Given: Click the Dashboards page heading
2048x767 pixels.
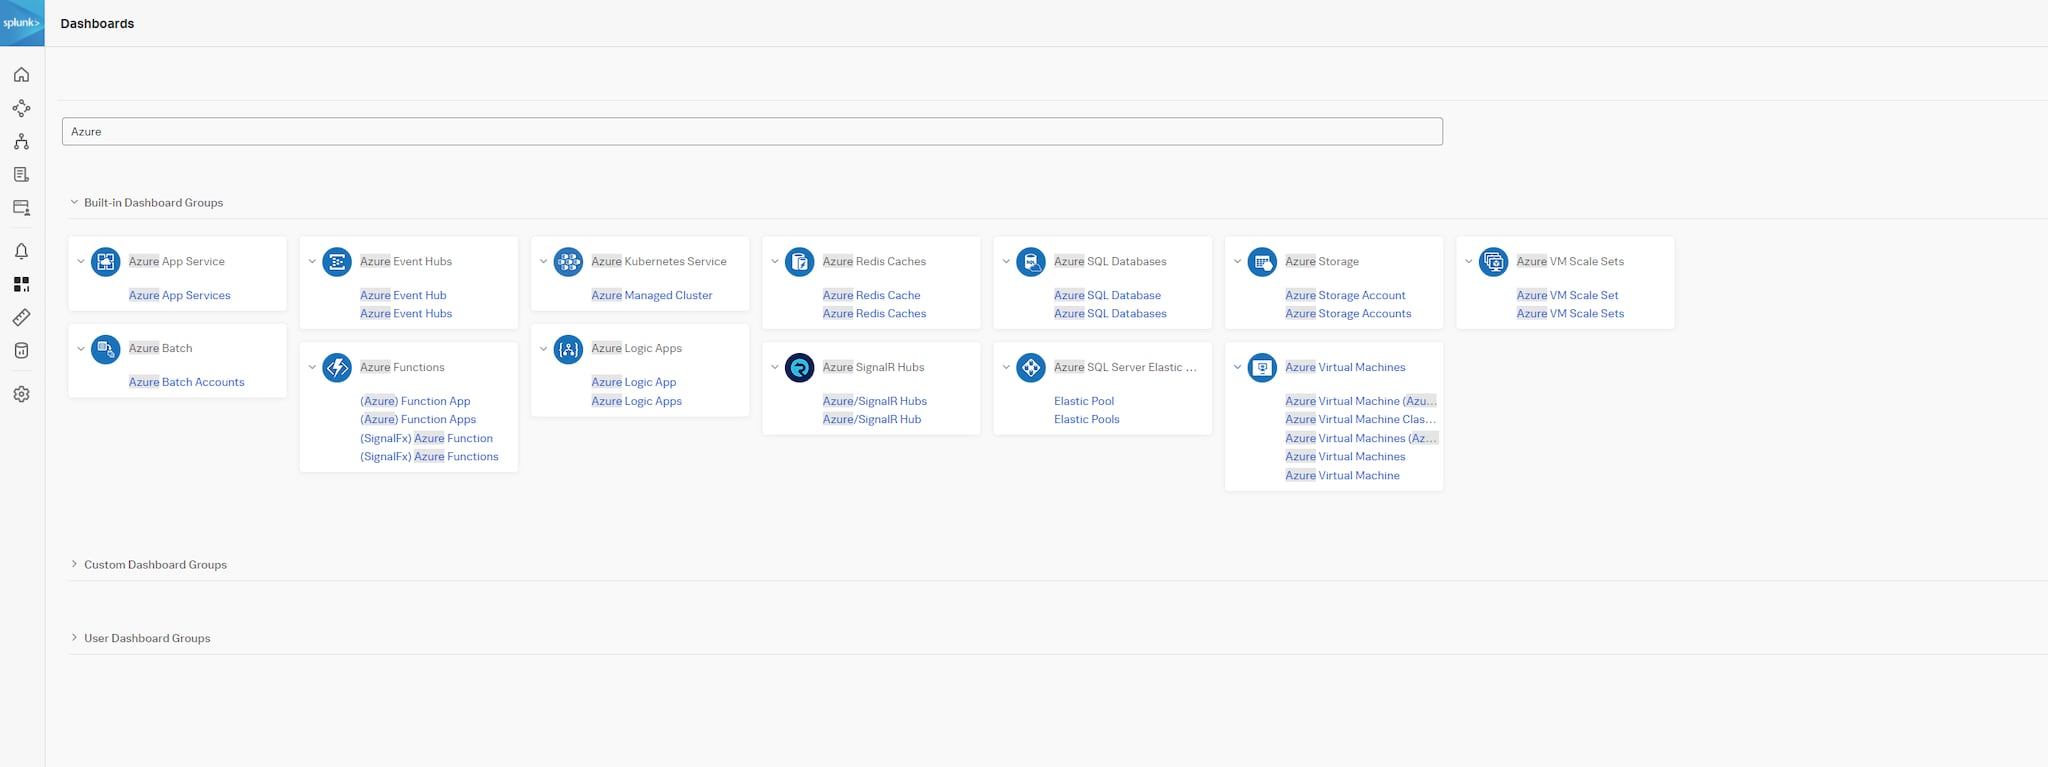Looking at the screenshot, I should tap(97, 23).
